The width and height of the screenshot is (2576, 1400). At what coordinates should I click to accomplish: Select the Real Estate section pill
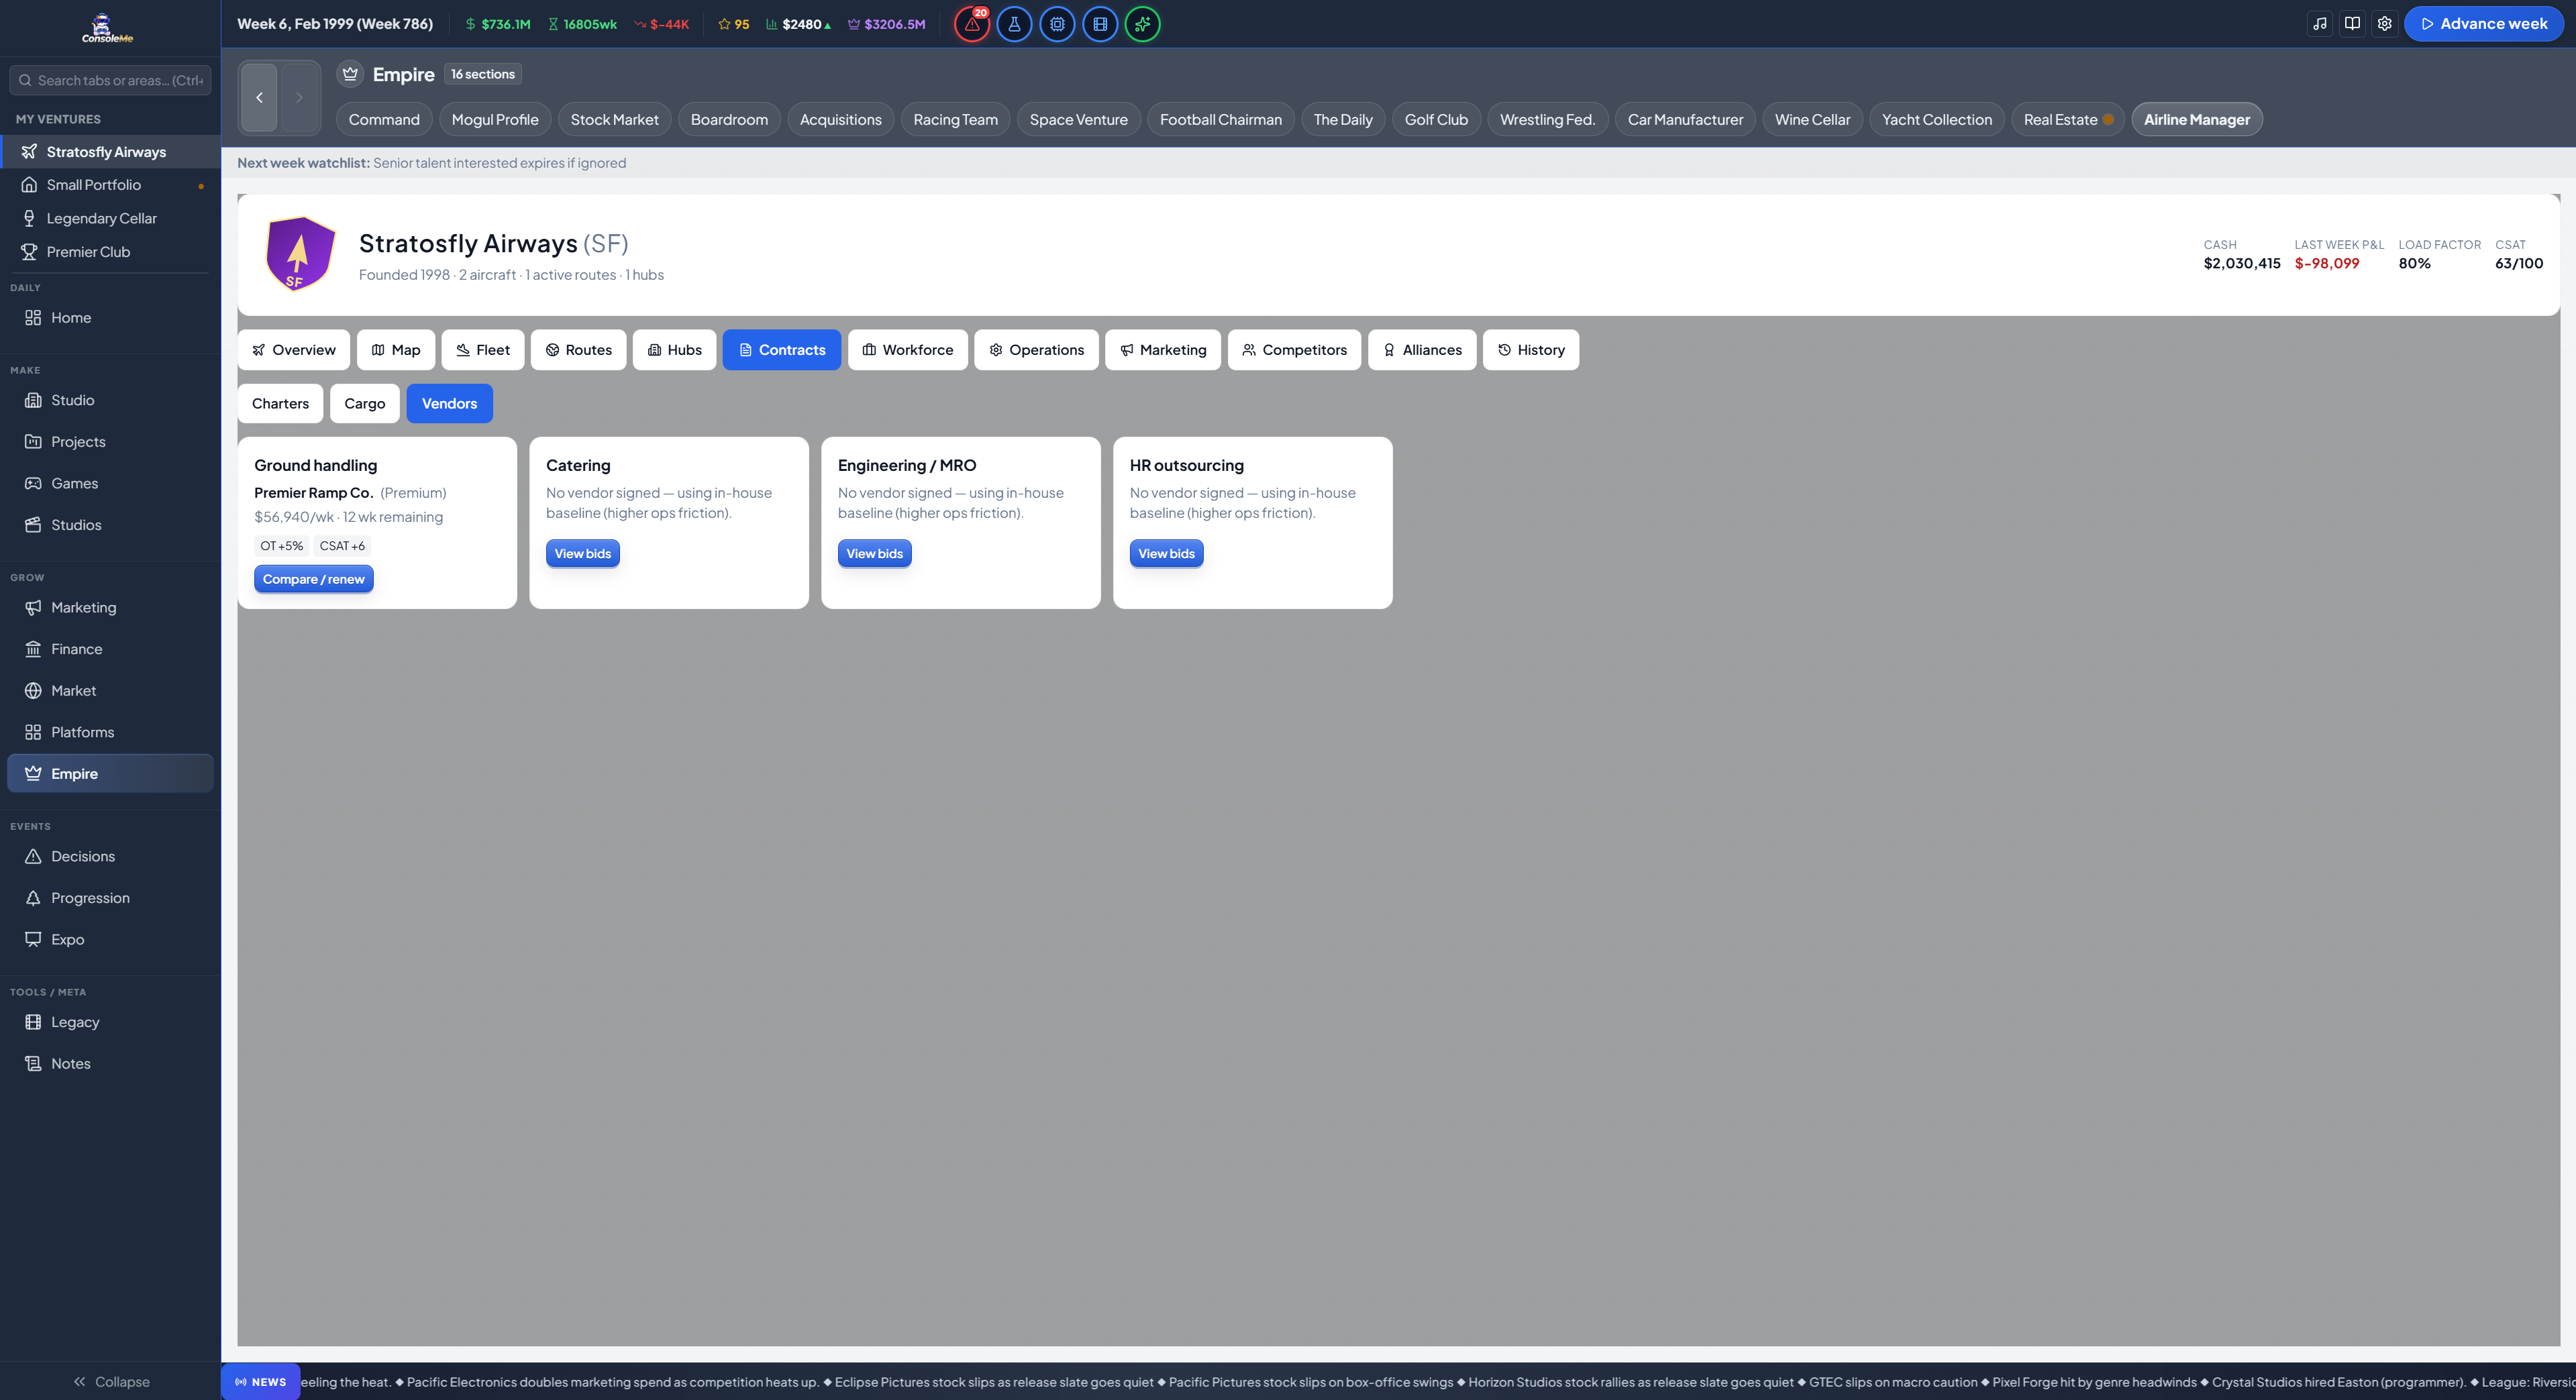[x=2067, y=119]
